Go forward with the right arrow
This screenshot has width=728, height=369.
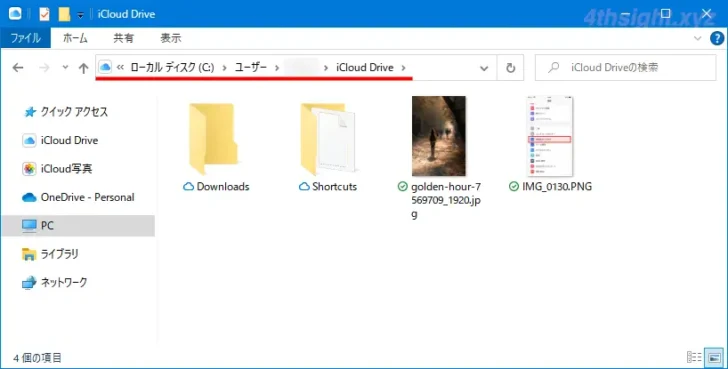44,68
